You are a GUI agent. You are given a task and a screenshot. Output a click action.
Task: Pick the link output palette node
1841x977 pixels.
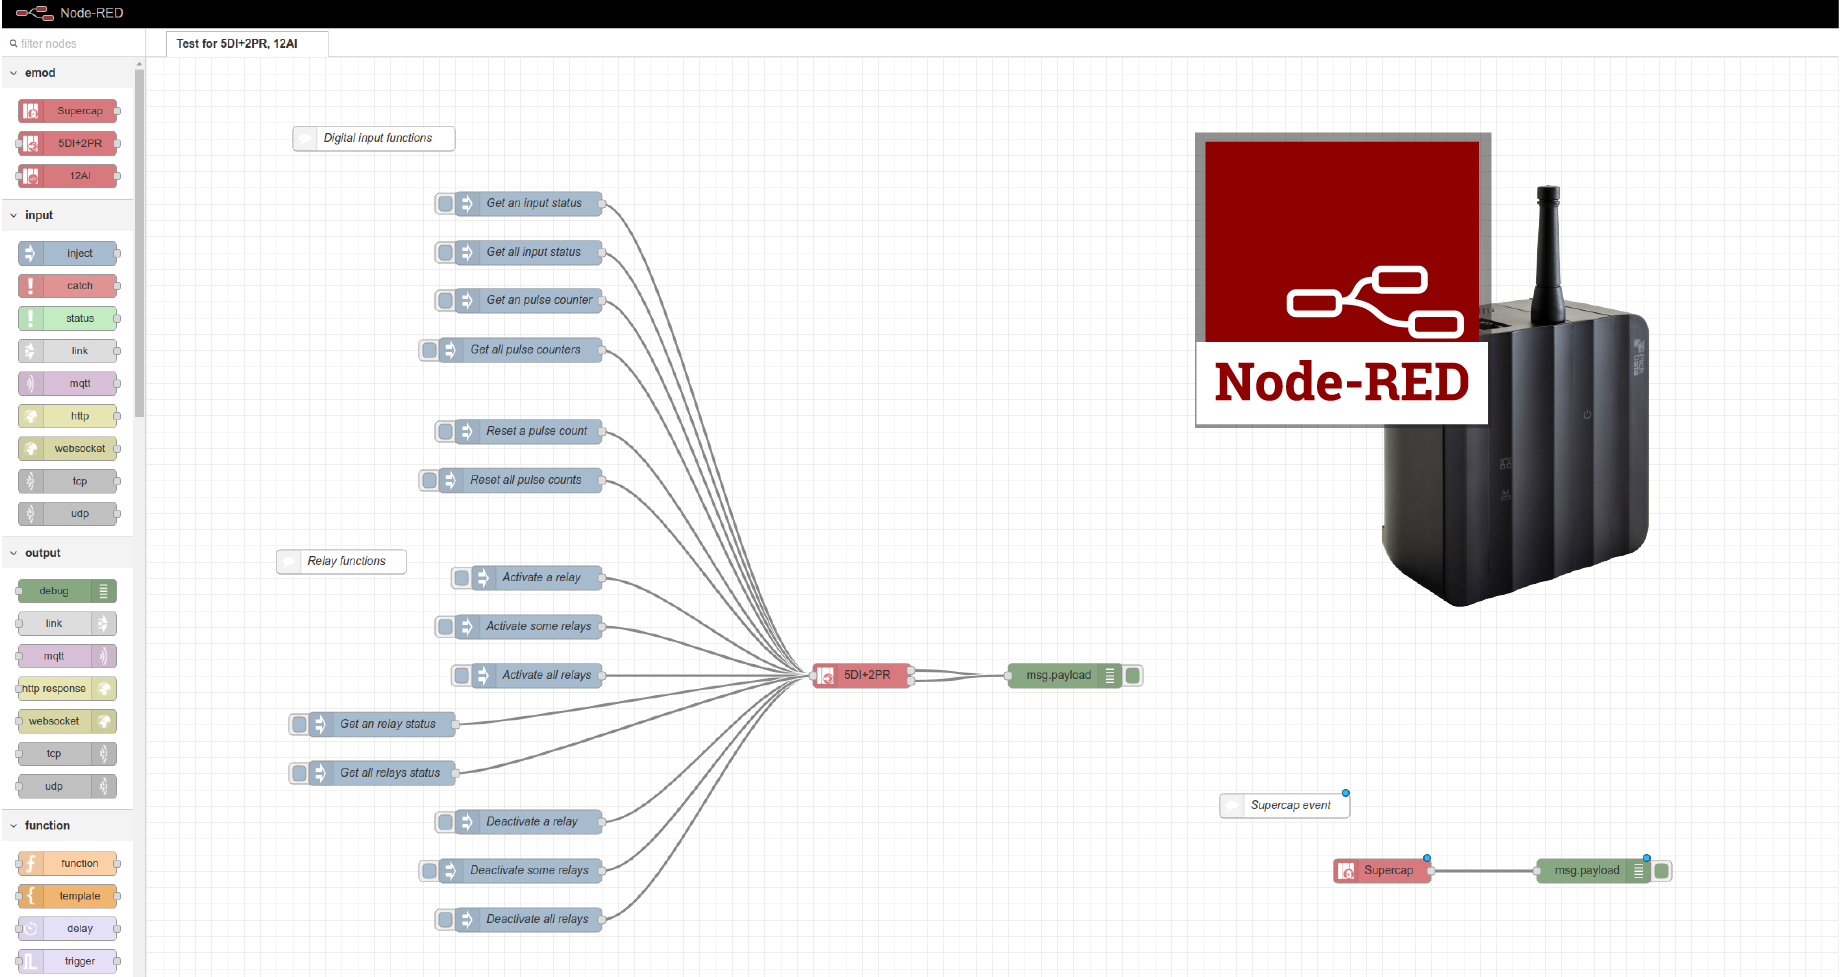[66, 624]
